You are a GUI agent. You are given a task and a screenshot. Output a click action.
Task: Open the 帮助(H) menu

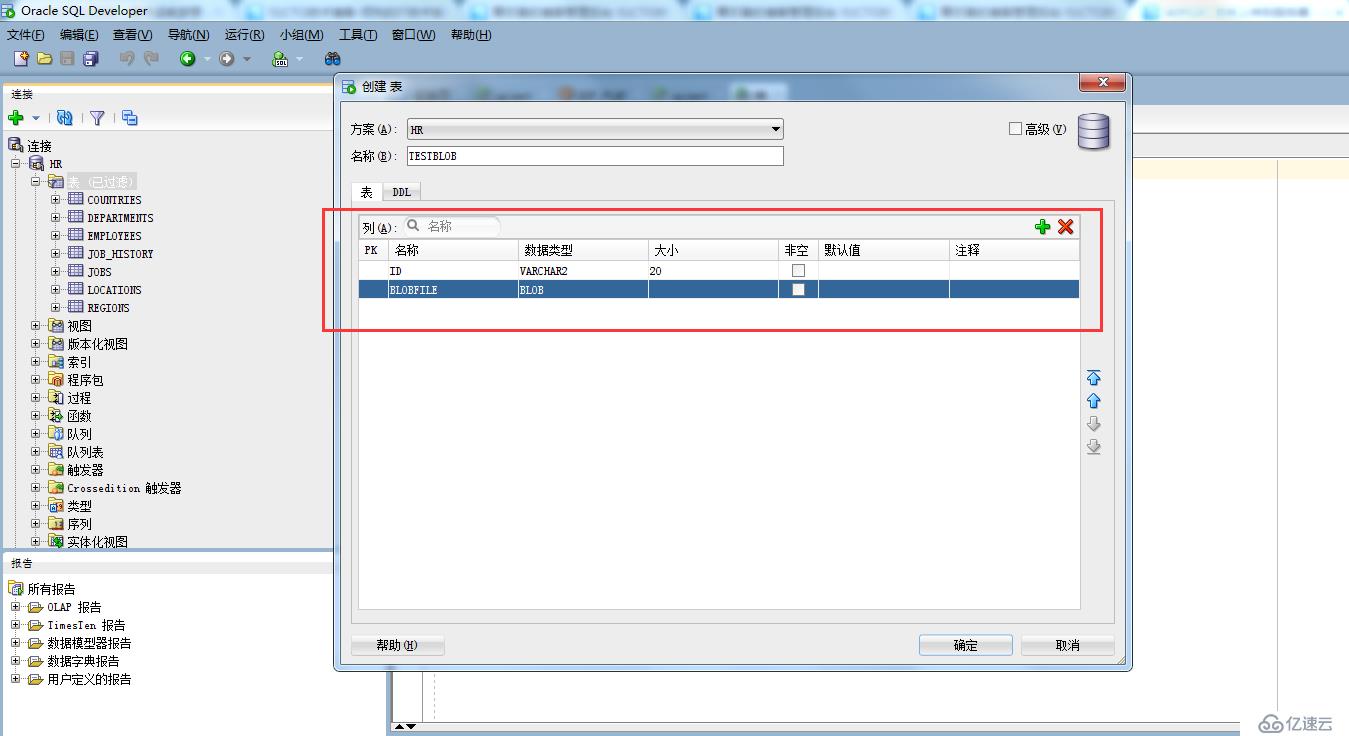pyautogui.click(x=471, y=35)
